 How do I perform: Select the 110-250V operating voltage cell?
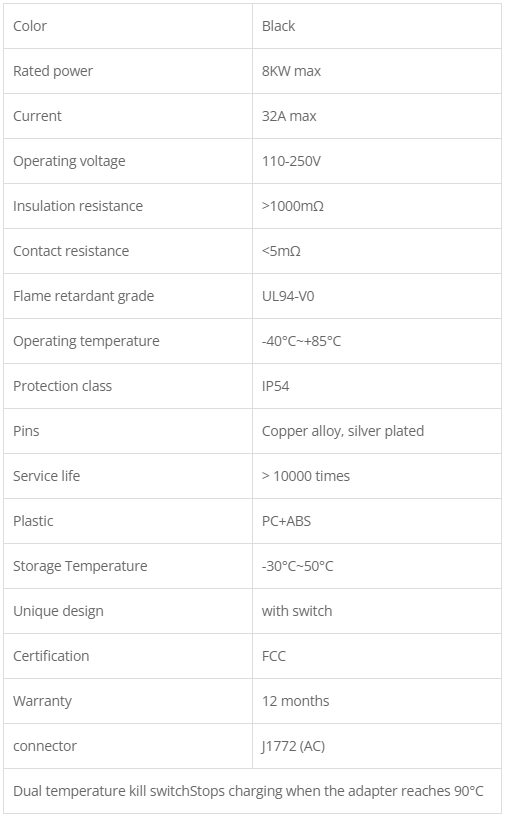click(x=377, y=161)
